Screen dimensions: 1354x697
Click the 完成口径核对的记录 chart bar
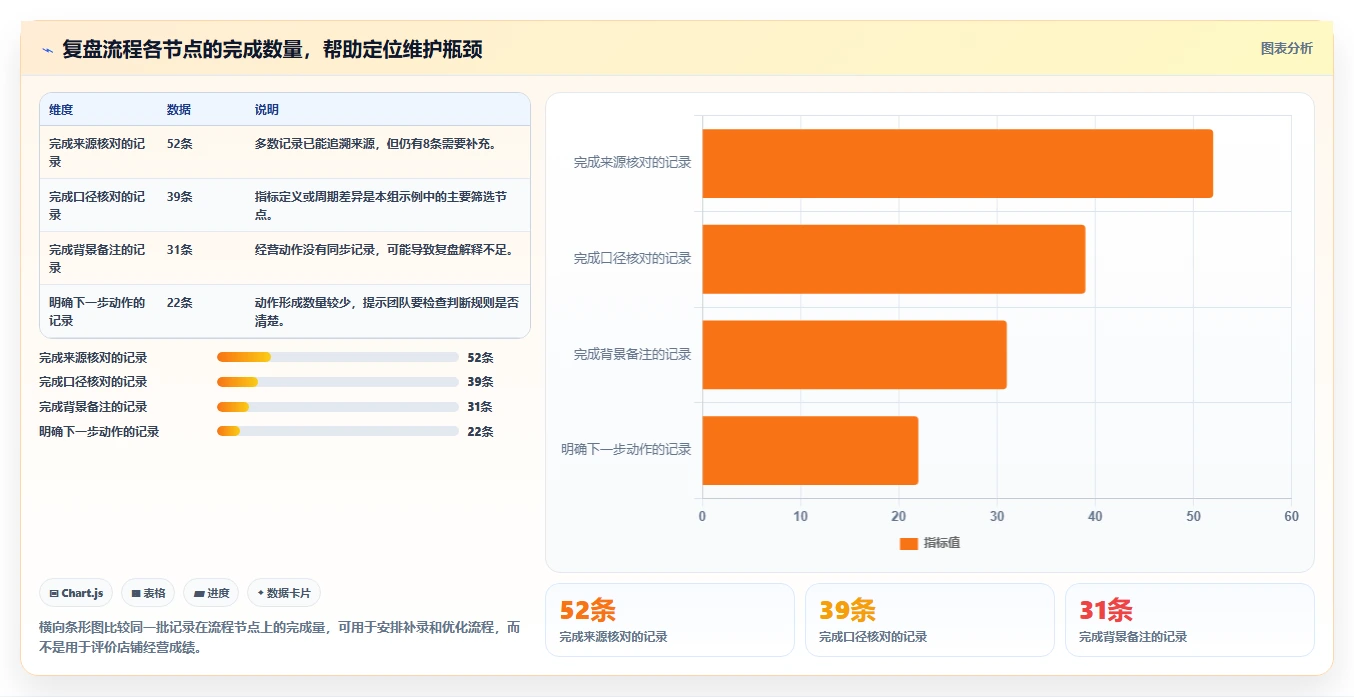pos(893,259)
